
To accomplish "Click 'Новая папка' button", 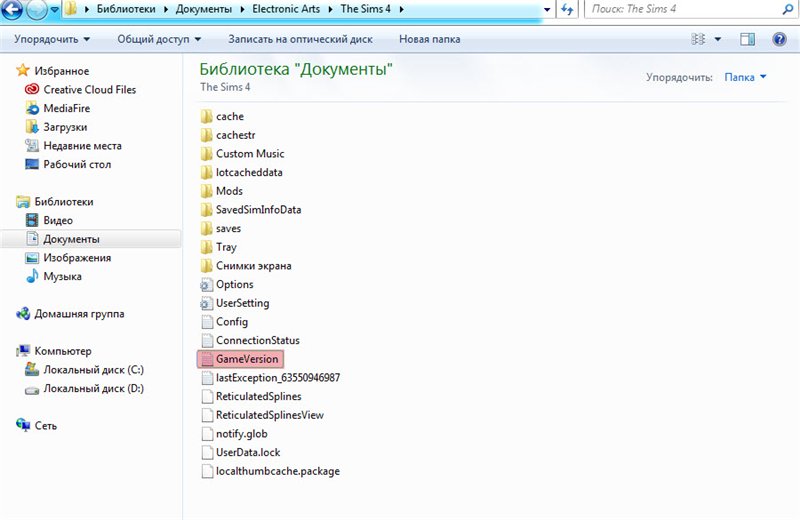I will click(x=430, y=39).
